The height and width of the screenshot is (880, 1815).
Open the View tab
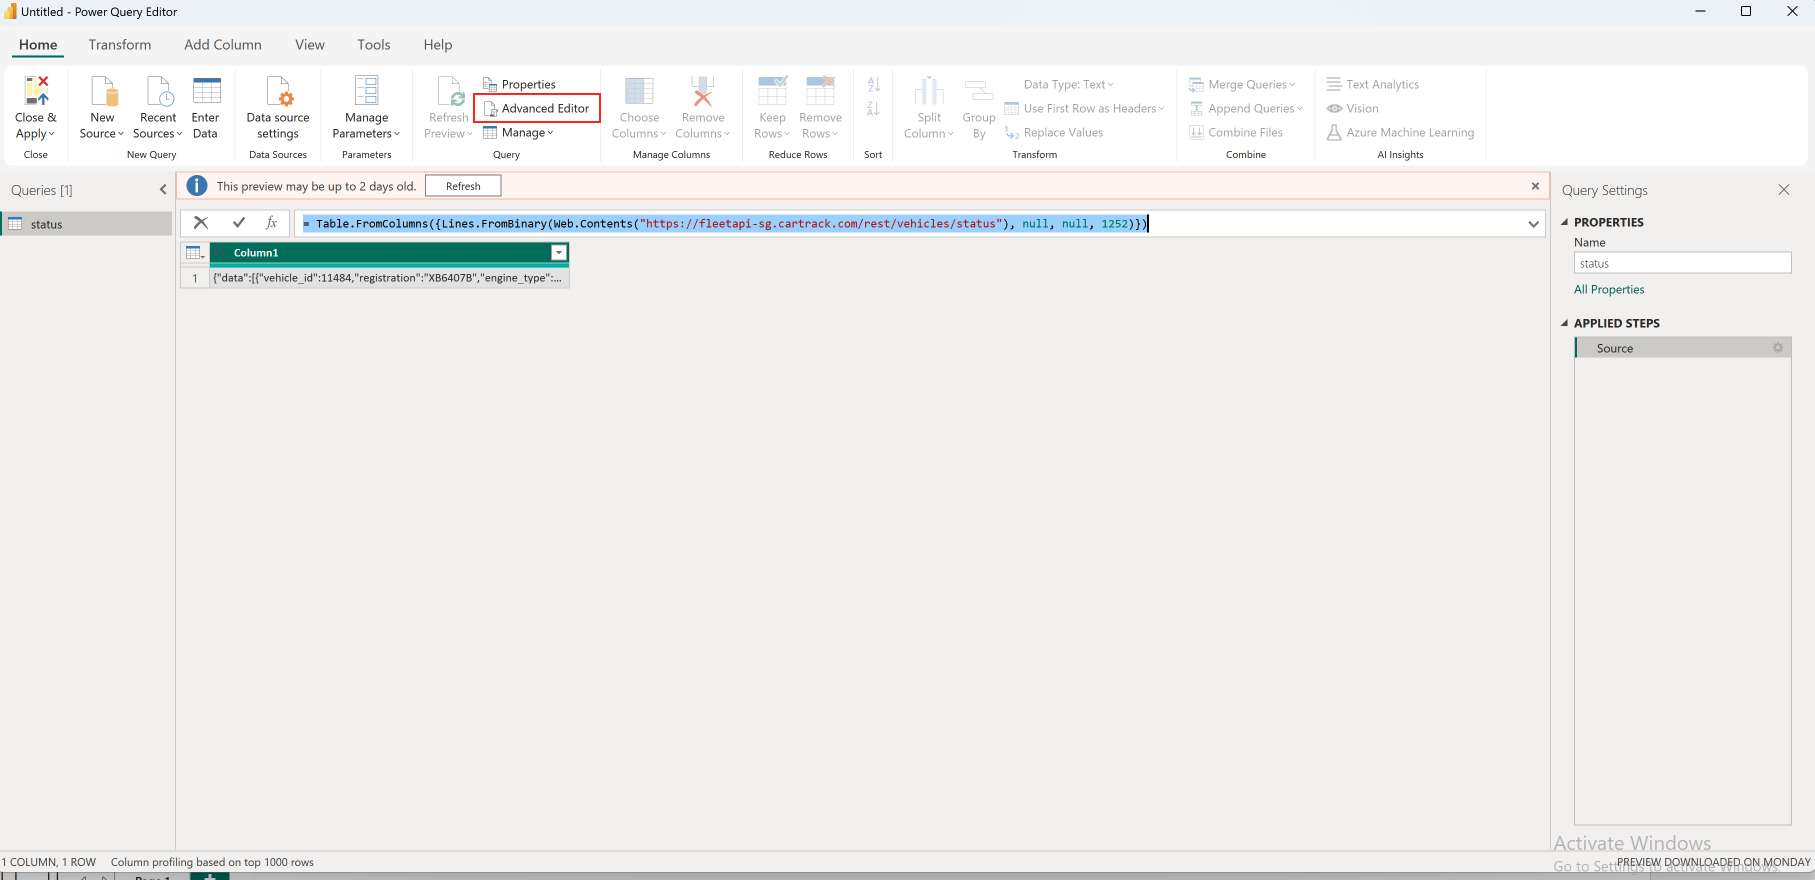click(x=310, y=45)
